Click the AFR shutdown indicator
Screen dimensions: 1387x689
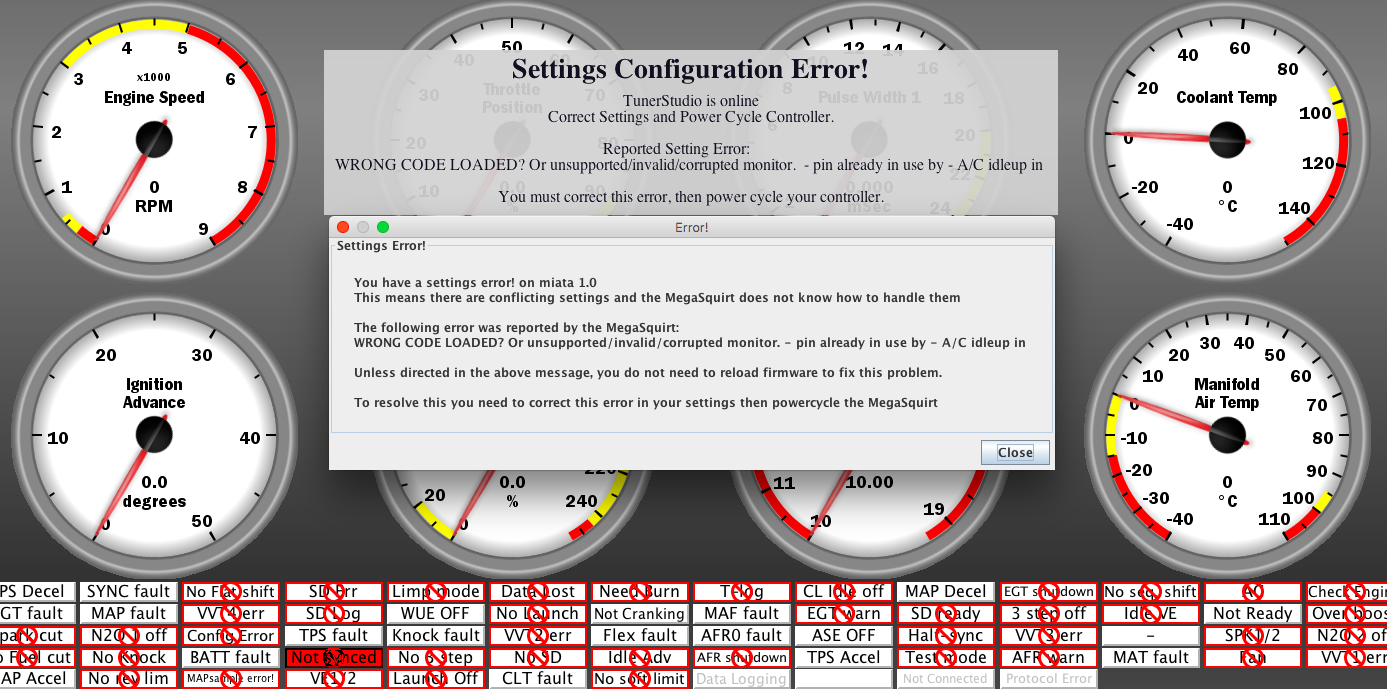tap(741, 657)
